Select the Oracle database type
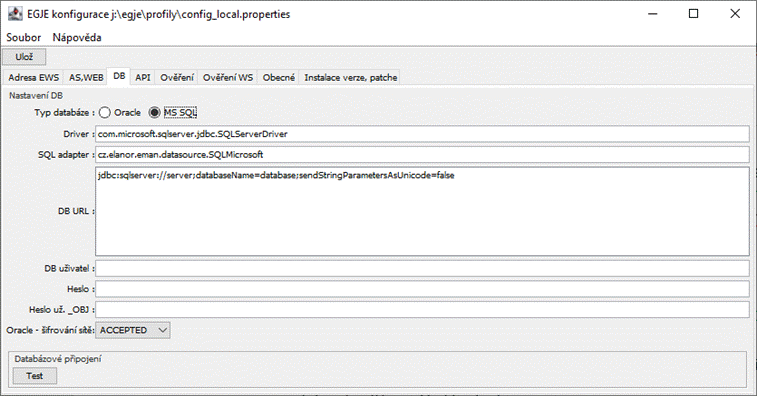 click(x=105, y=113)
